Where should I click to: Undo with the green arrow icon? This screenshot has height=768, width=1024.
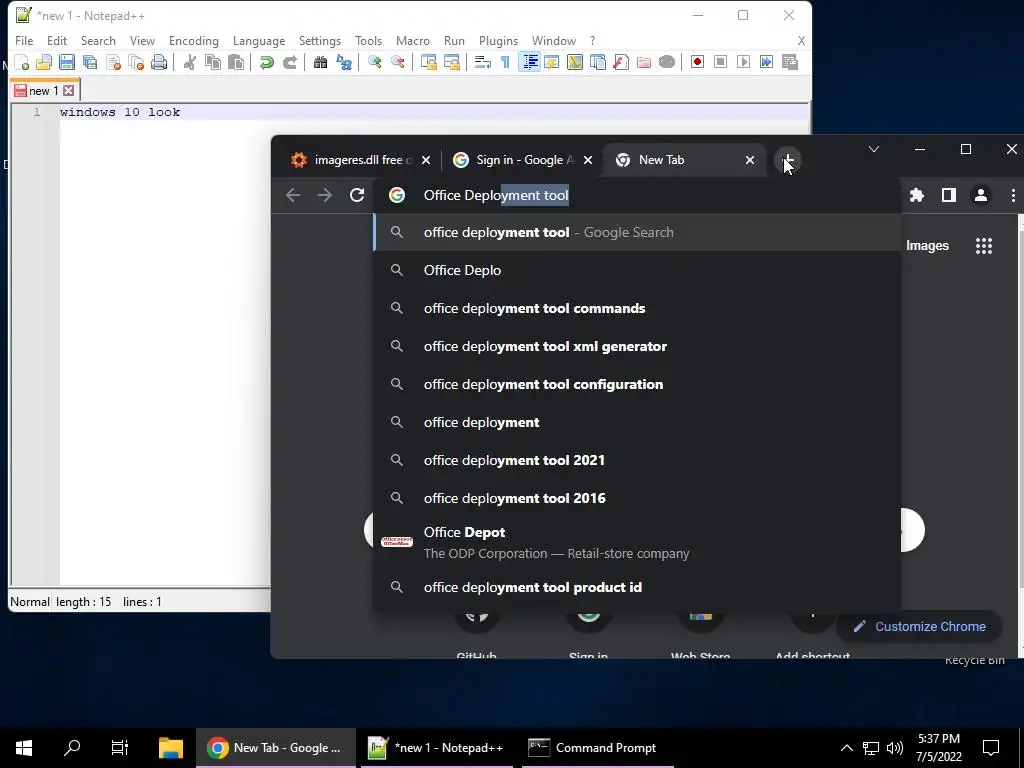[x=266, y=62]
